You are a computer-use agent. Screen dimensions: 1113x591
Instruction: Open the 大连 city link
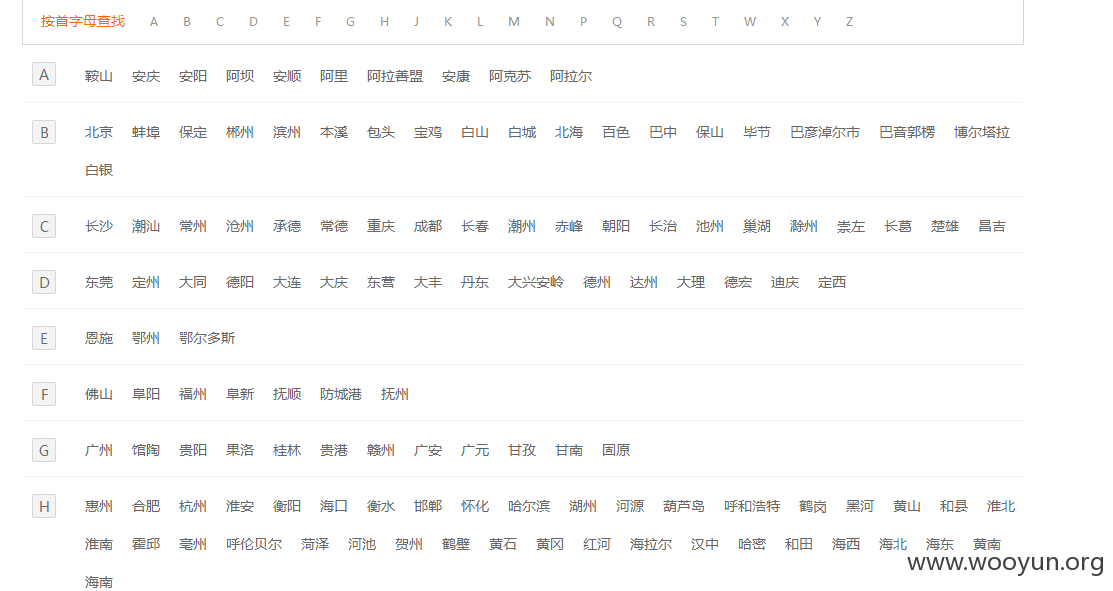pyautogui.click(x=287, y=282)
